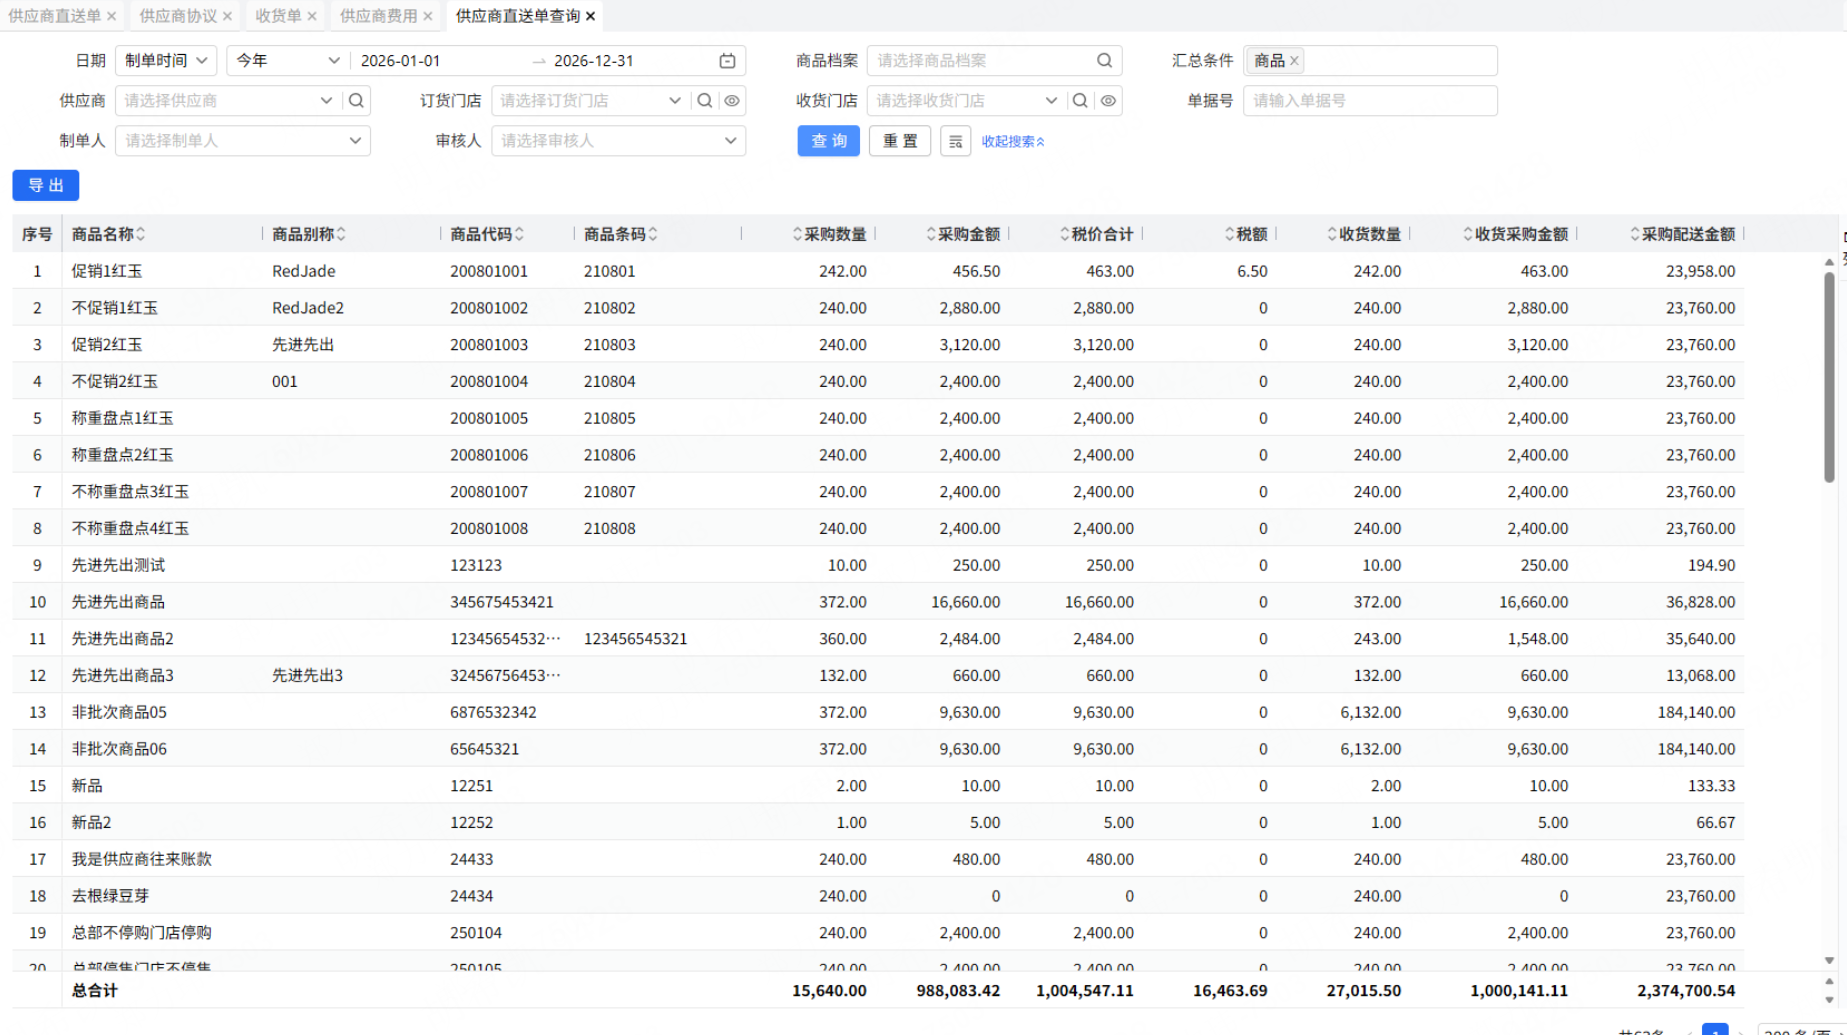Switch to the 供应商费用 tab
This screenshot has height=1035, width=1847.
point(378,16)
